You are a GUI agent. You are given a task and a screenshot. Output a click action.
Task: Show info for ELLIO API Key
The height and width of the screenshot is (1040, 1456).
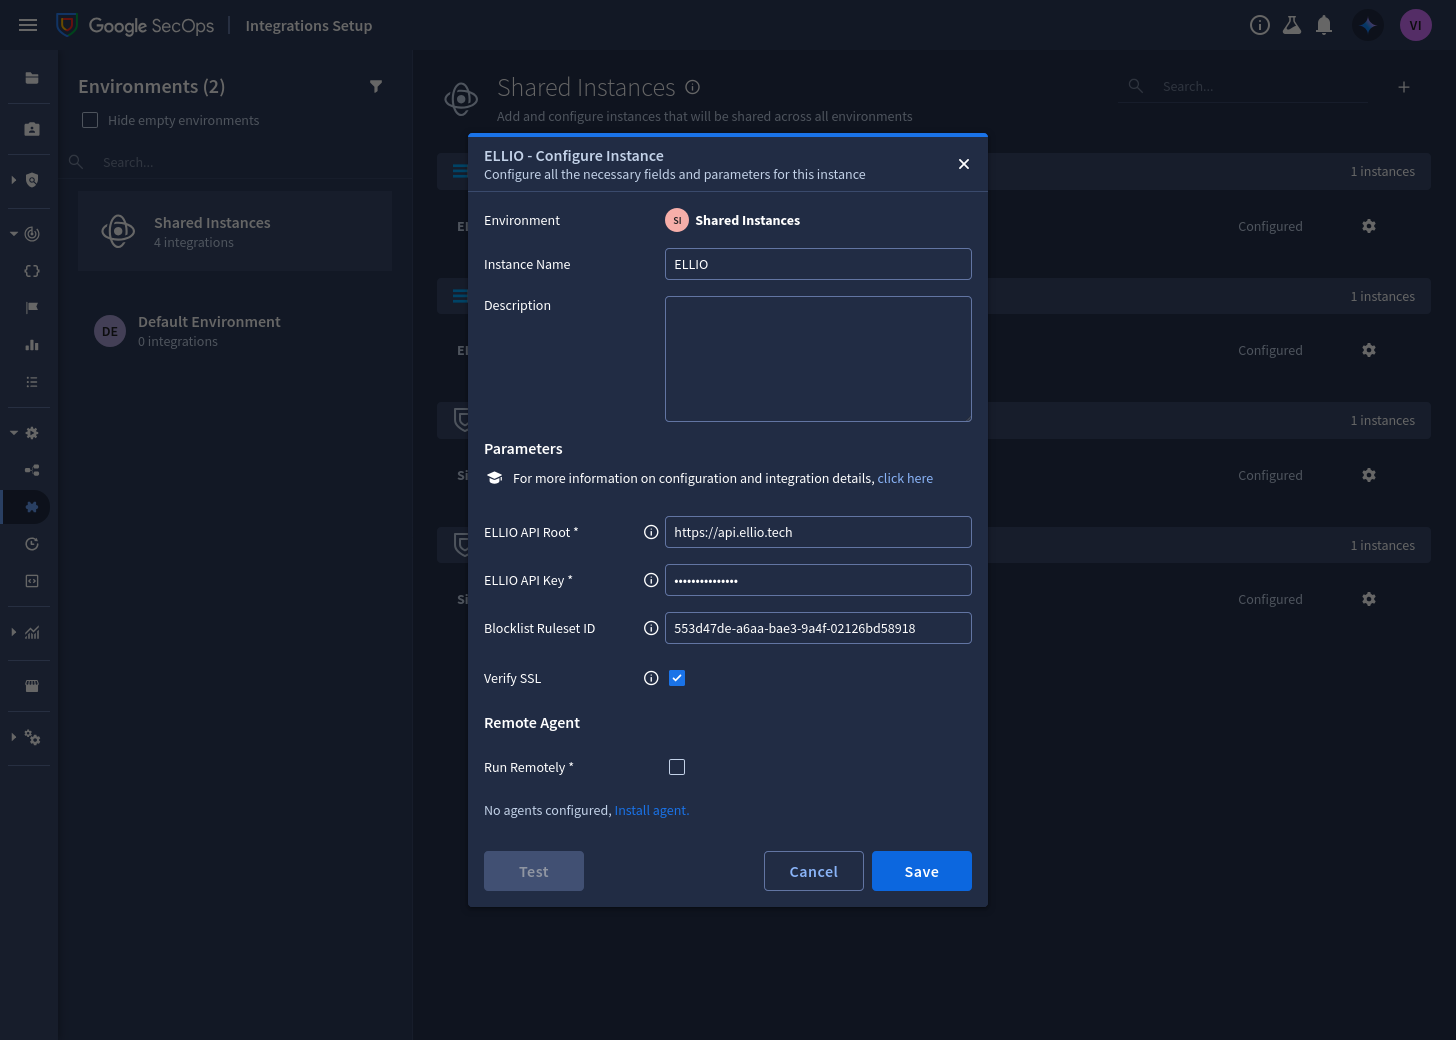point(651,580)
